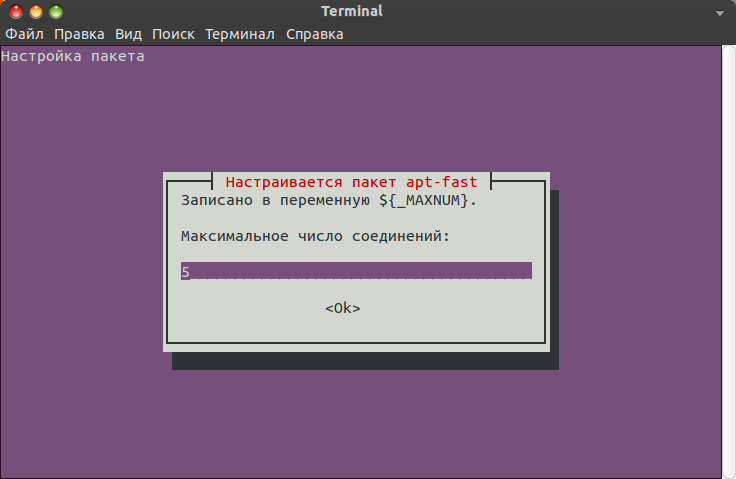Open the Поиск menu

coord(173,34)
